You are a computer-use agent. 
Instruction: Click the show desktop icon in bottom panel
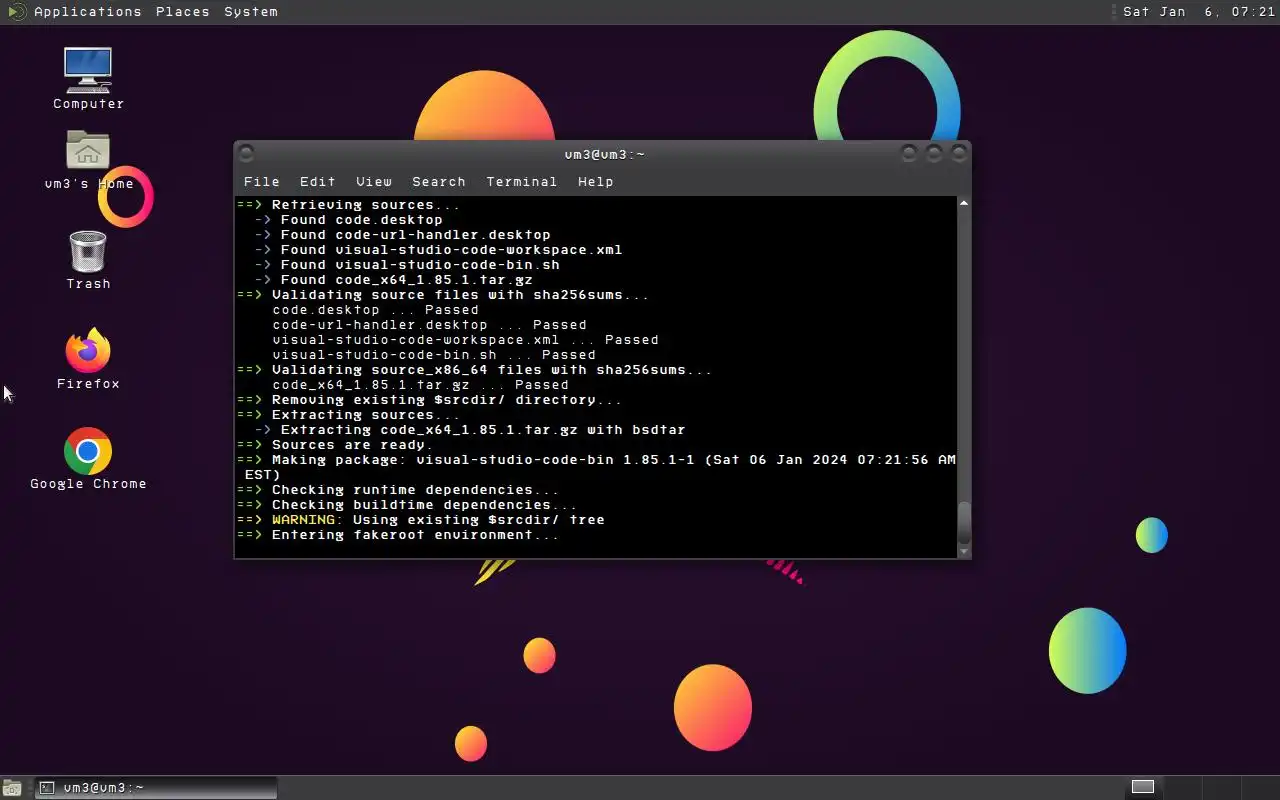(x=11, y=788)
